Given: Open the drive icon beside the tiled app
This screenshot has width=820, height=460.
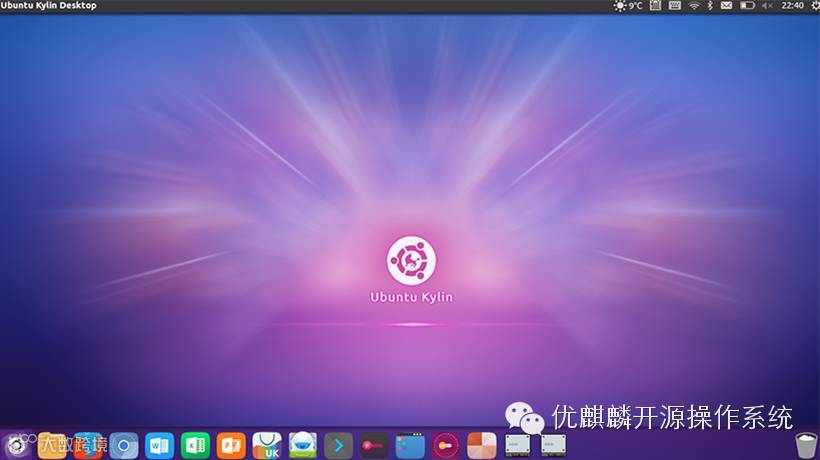Looking at the screenshot, I should [x=518, y=446].
